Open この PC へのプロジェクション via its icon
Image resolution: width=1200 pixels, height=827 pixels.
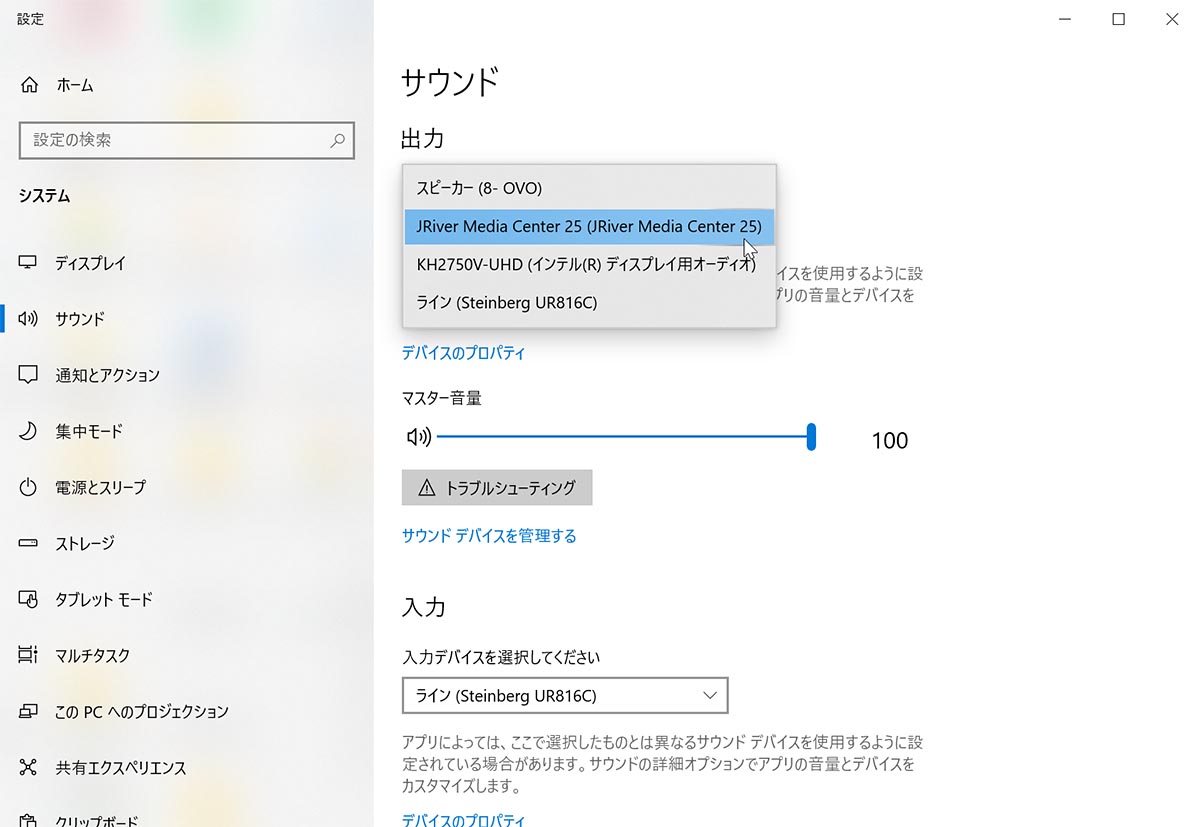click(29, 711)
